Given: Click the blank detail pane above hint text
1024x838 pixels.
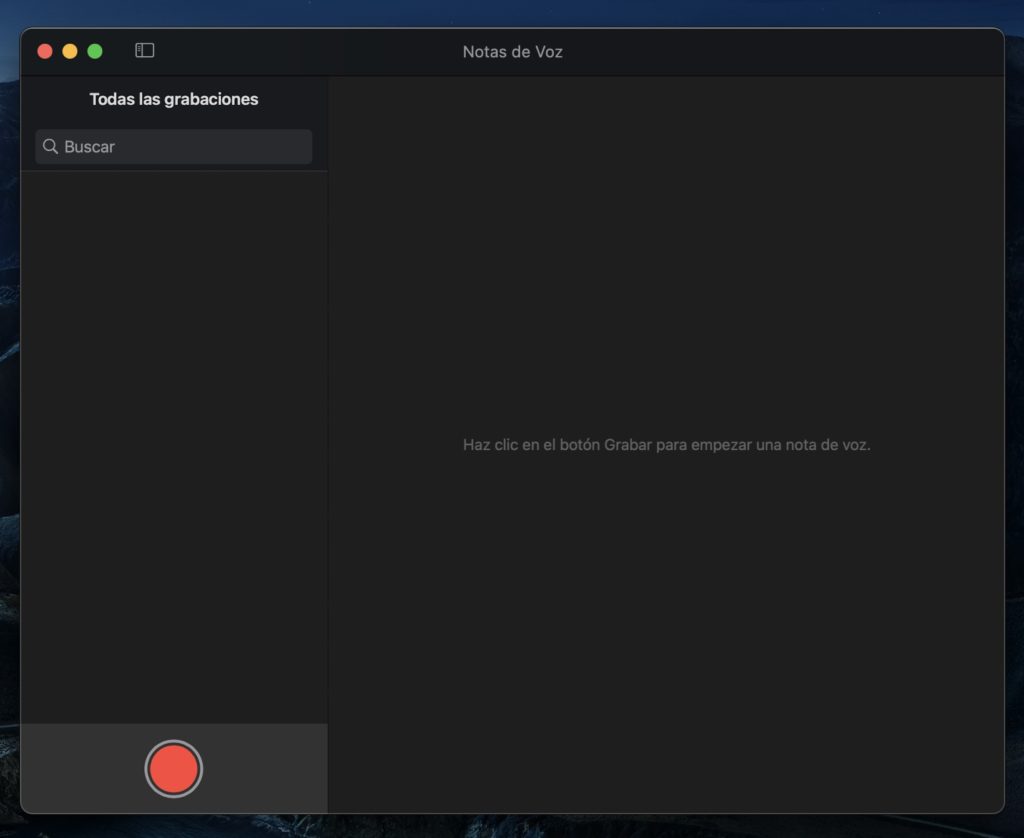Looking at the screenshot, I should click(x=666, y=250).
